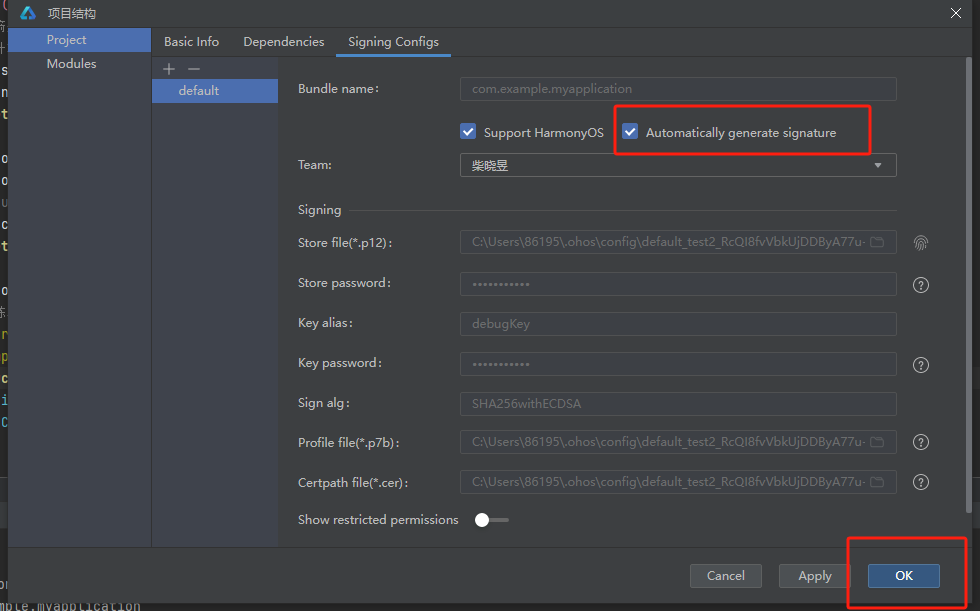Click the DevEco logo in title bar
The image size is (980, 611).
[28, 13]
